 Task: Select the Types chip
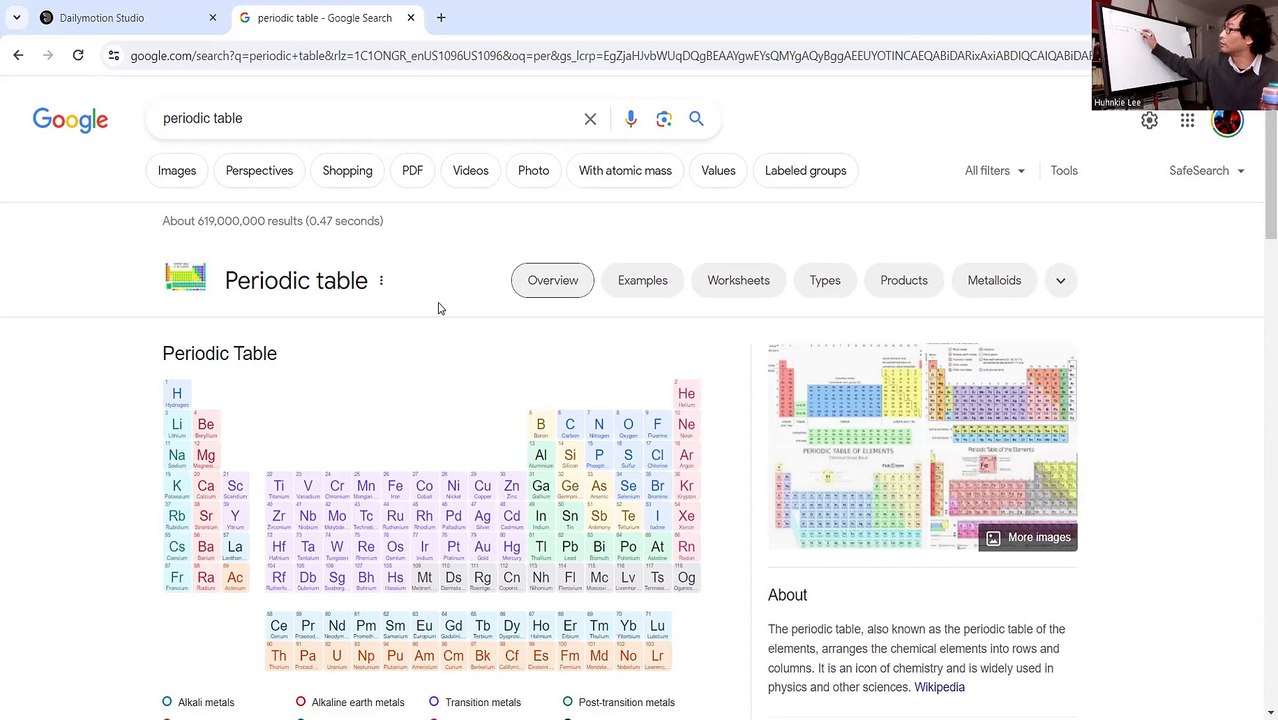point(825,280)
